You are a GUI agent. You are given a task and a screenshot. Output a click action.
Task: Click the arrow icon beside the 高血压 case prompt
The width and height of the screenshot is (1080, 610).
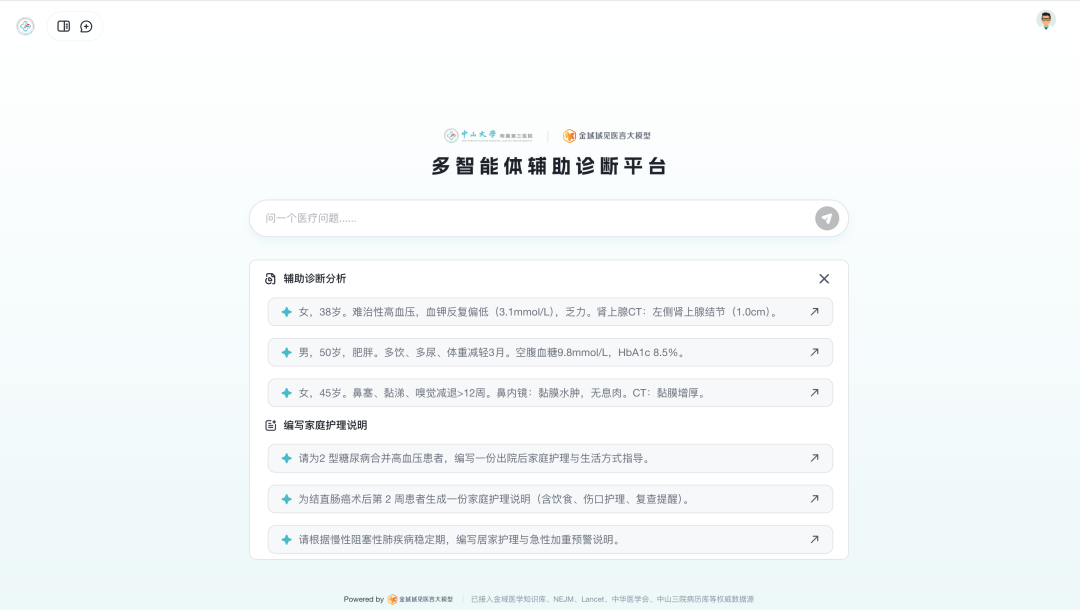814,311
